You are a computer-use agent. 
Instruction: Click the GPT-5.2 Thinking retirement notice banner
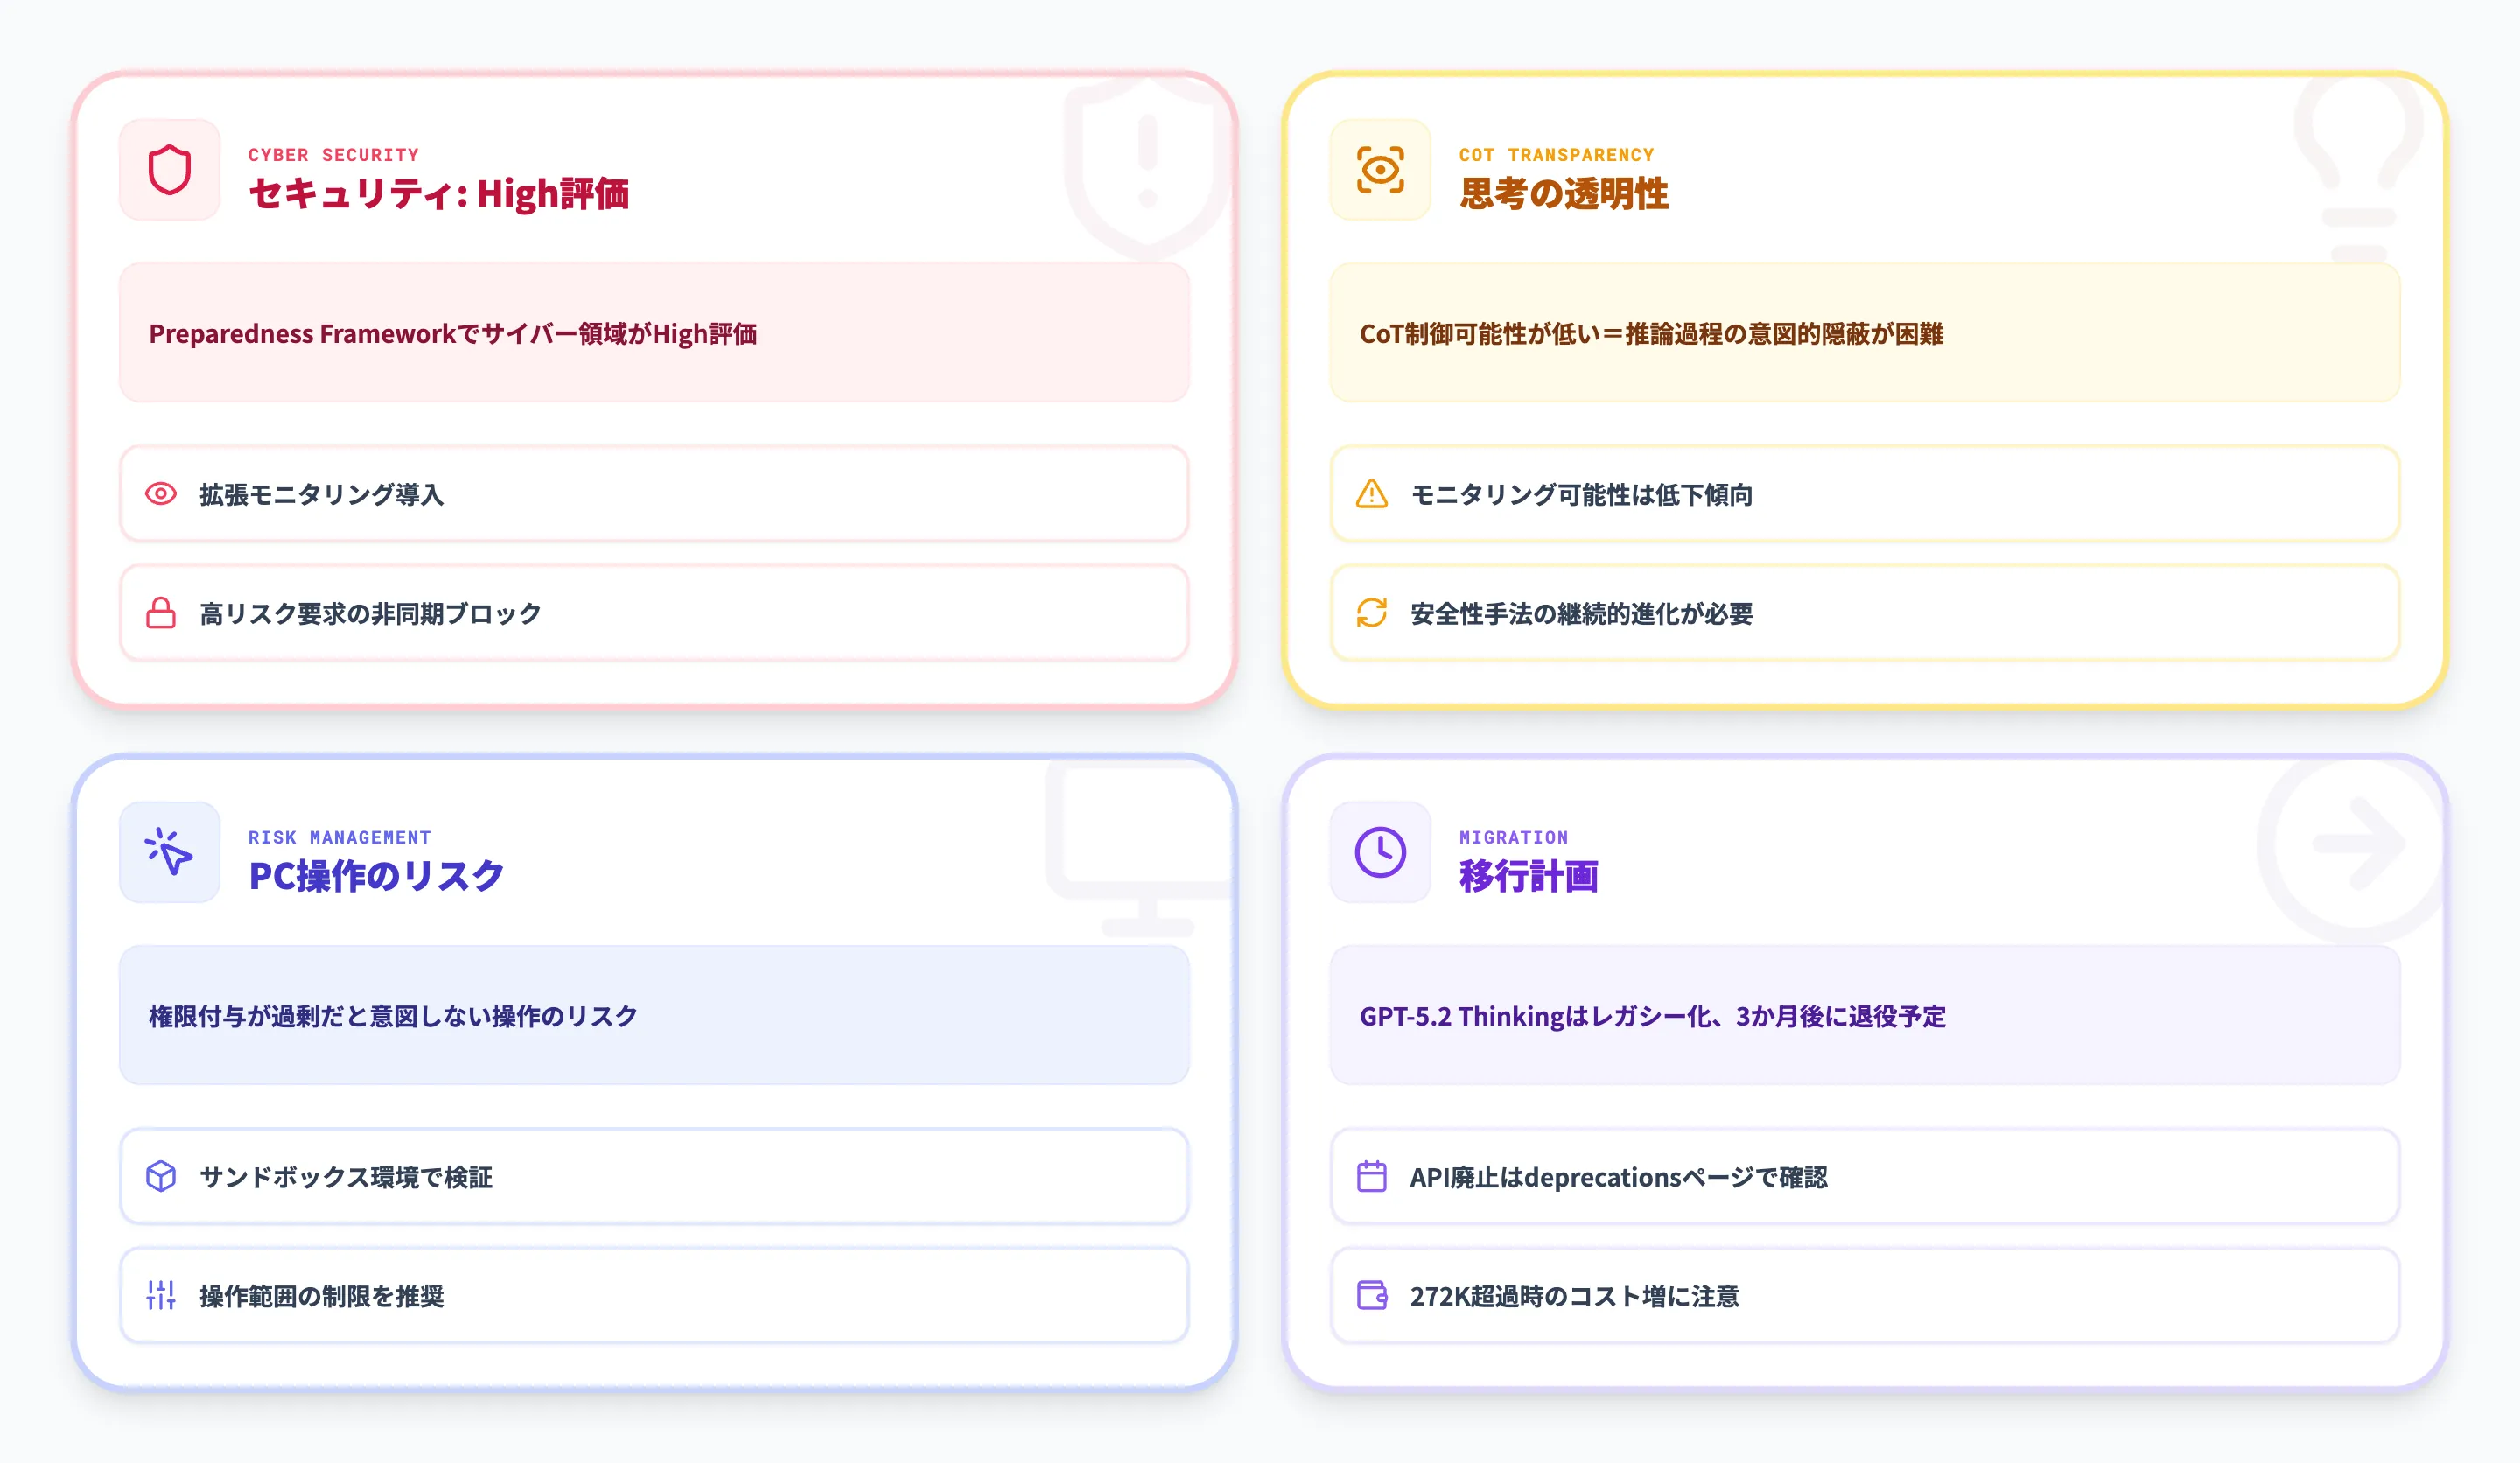coord(1864,1016)
